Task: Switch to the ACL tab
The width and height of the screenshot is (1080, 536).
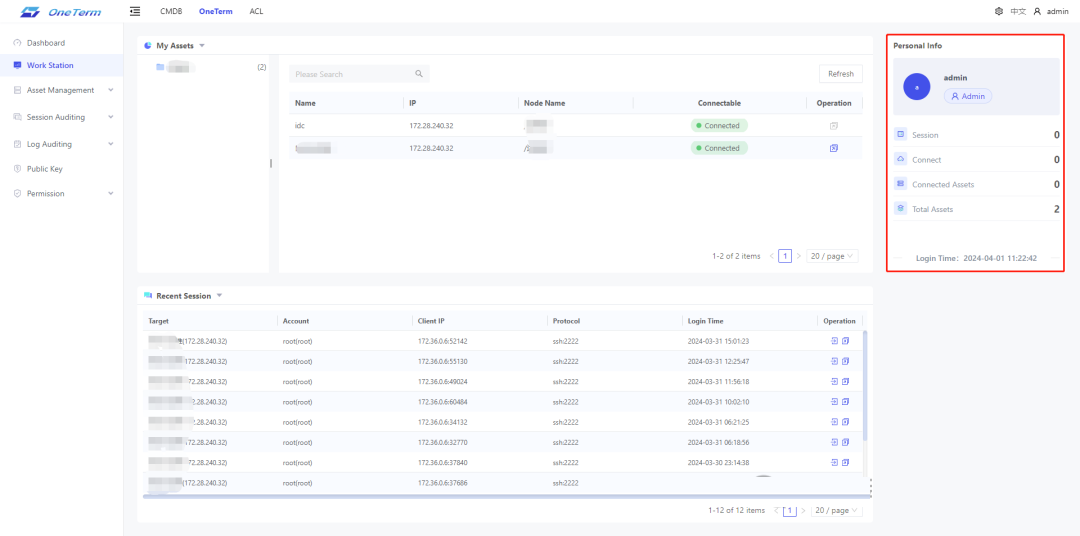Action: 256,11
